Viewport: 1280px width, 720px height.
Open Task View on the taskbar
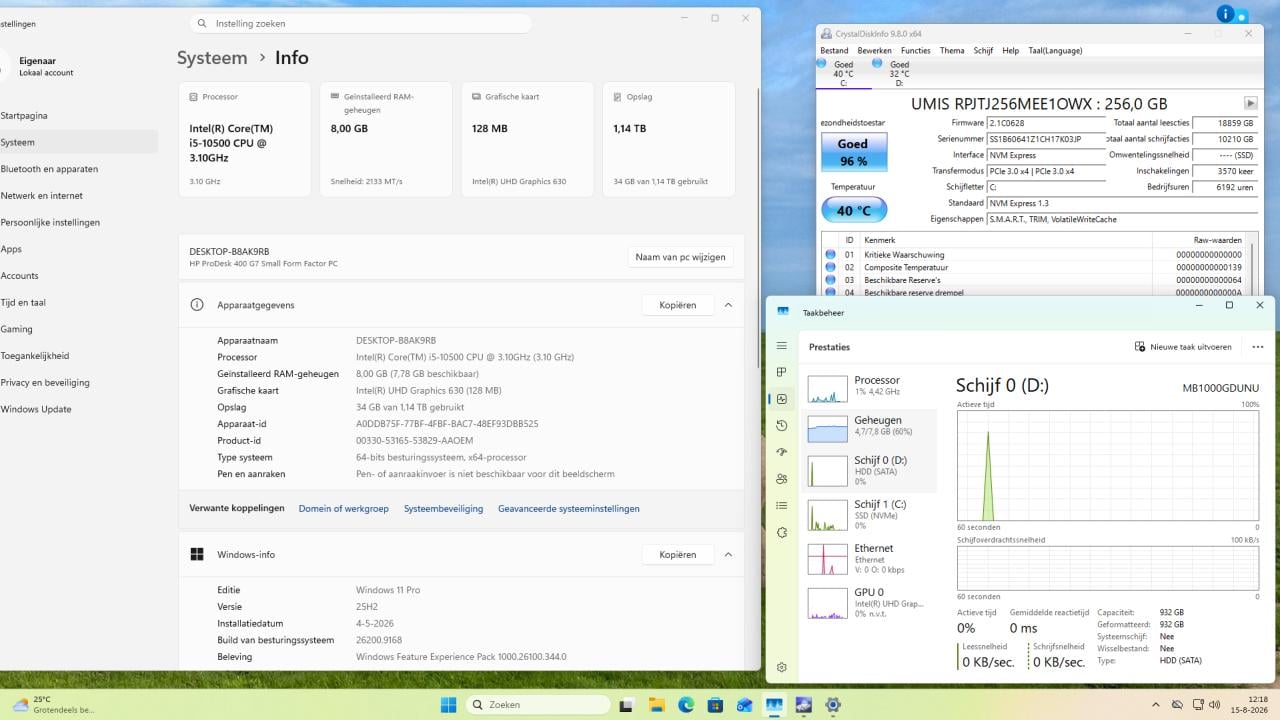[629, 705]
